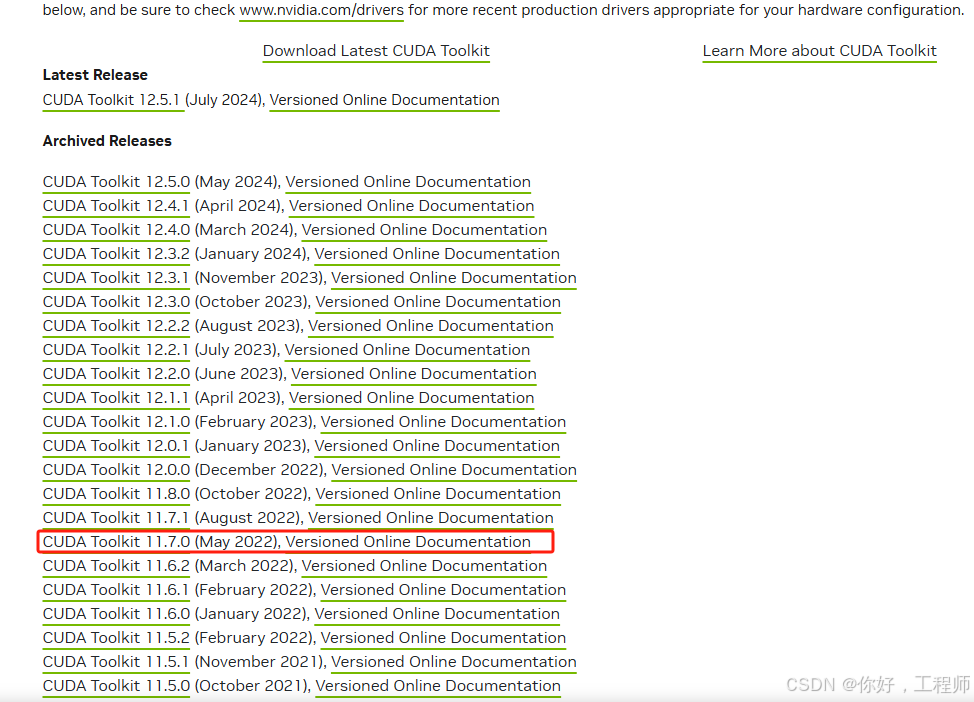View documentation for 12.3.1 (November 2023)
Image resolution: width=974 pixels, height=702 pixels.
click(x=453, y=278)
